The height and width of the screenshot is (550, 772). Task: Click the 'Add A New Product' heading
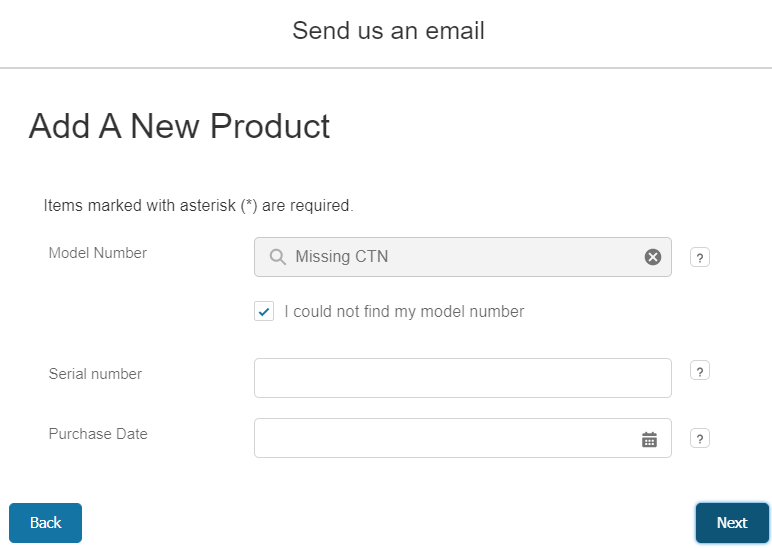179,126
